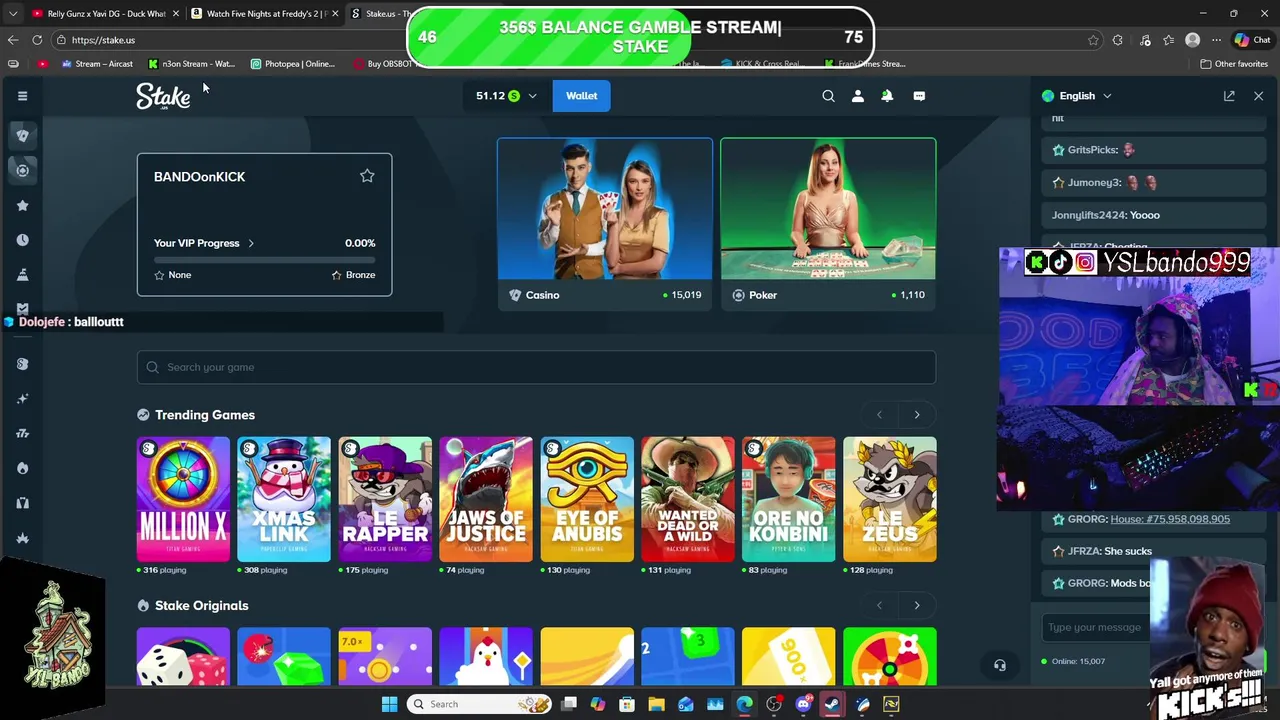Screen dimensions: 1280x720
Task: Open the crown icon in sidebar
Action: coord(22,538)
